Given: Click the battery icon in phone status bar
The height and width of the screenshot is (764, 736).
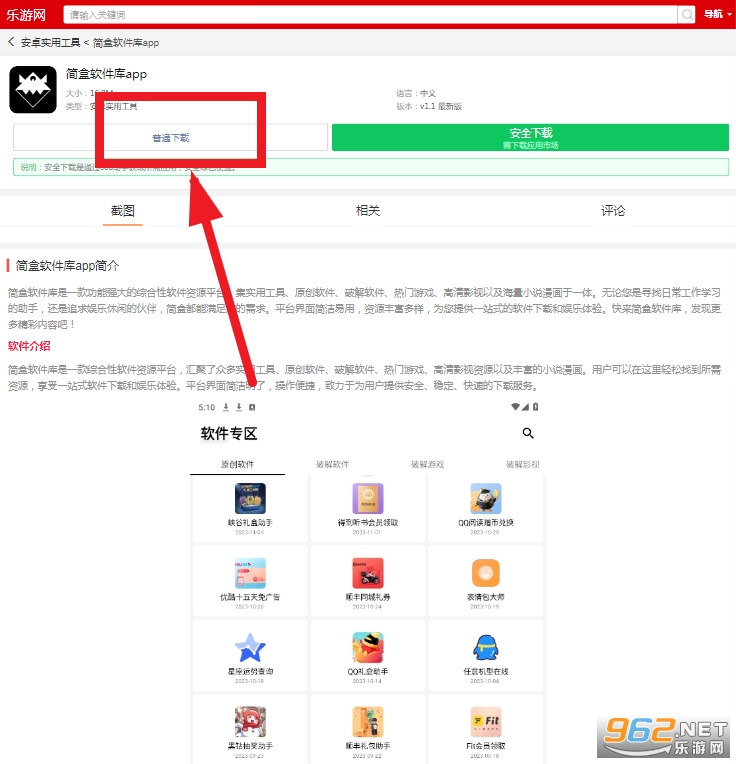Looking at the screenshot, I should [535, 407].
